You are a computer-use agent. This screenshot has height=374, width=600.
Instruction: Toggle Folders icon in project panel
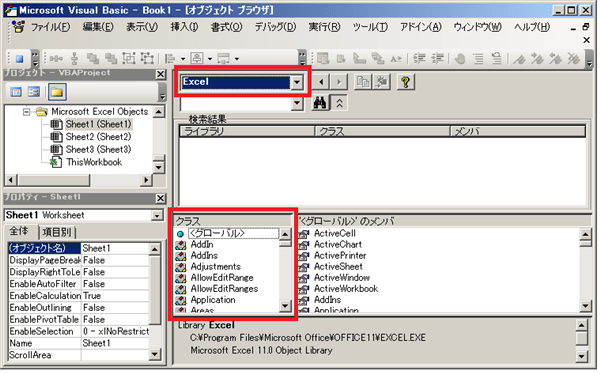click(x=57, y=92)
